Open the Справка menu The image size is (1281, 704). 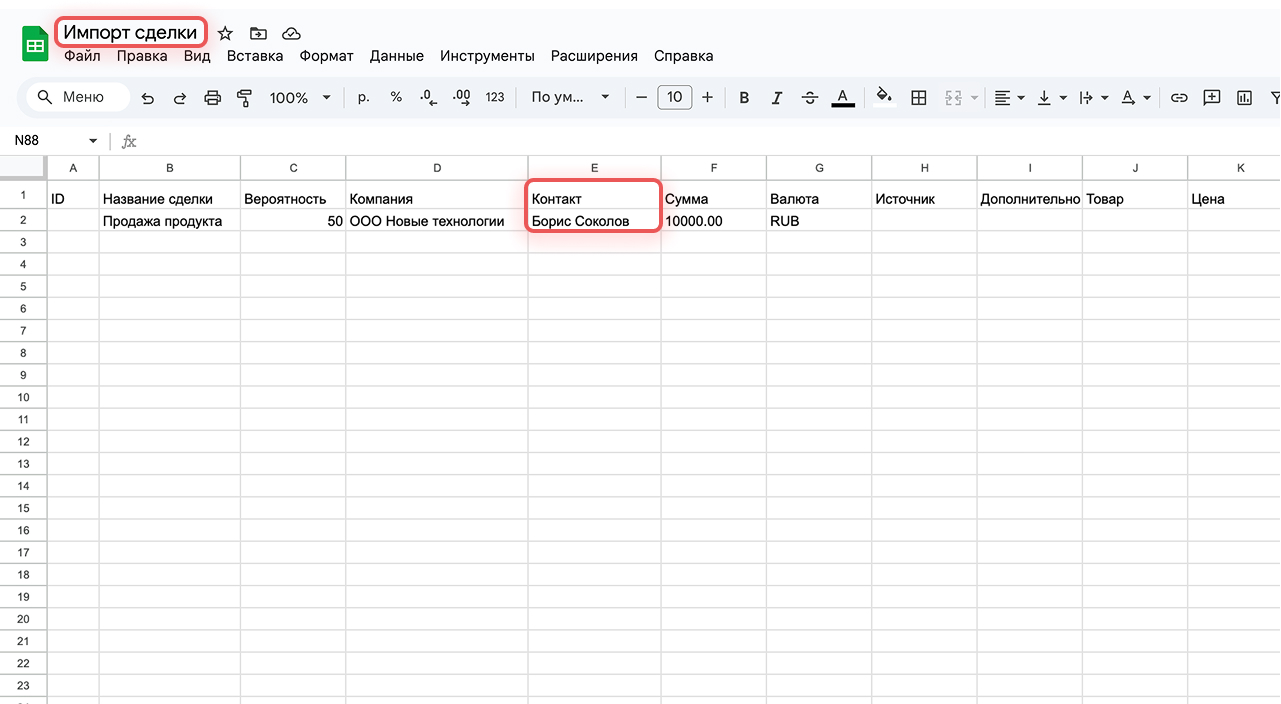(x=684, y=56)
